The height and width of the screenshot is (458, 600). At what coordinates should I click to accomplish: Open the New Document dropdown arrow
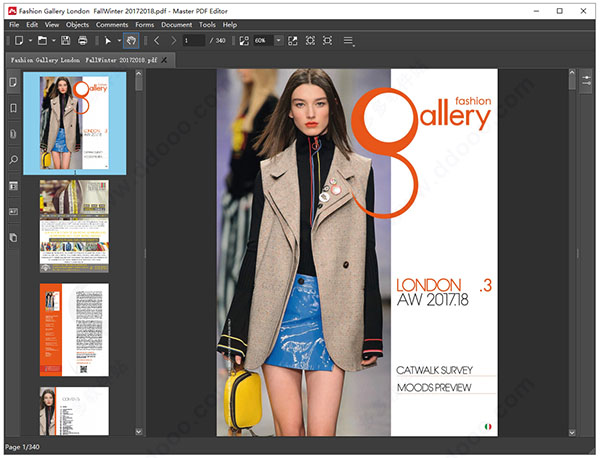pos(30,41)
